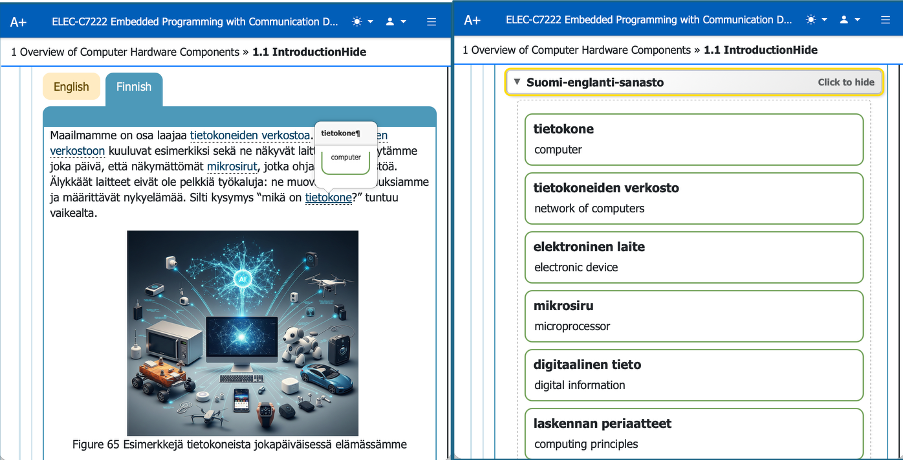This screenshot has height=460, width=903.
Task: Click '1.1 IntroductionHide' breadcrumb in left window
Action: [309, 52]
